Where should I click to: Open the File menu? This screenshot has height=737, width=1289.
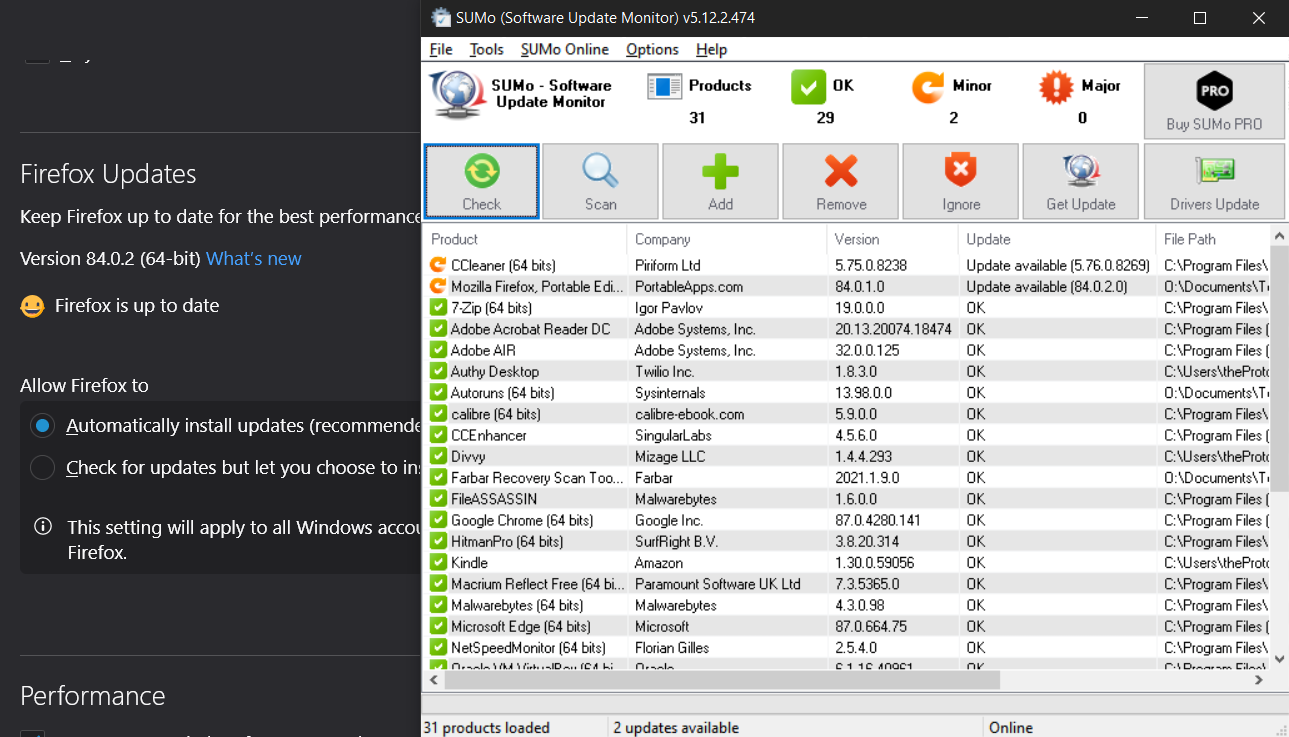[x=441, y=49]
